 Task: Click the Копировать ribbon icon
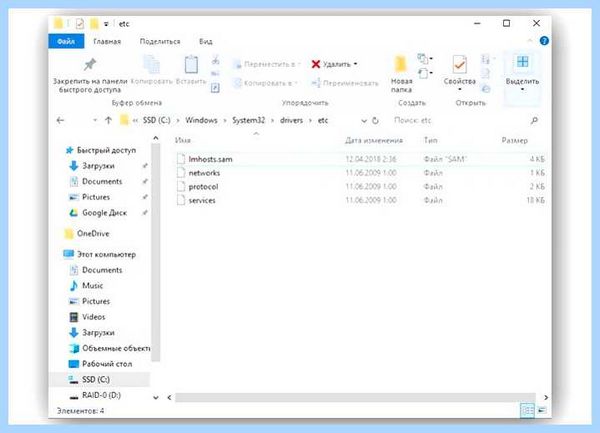point(152,64)
